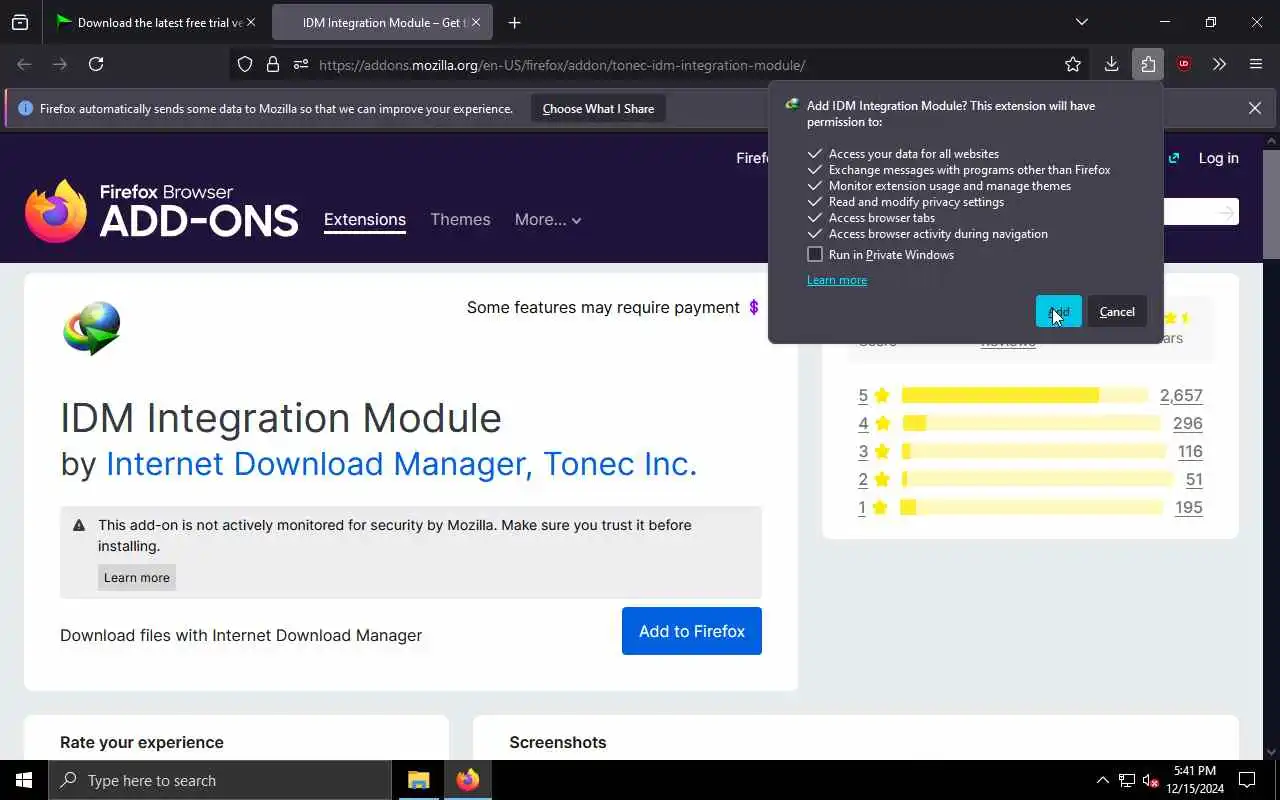This screenshot has height=800, width=1280.
Task: Dismiss the Mozilla data notification bar
Action: click(x=1255, y=108)
